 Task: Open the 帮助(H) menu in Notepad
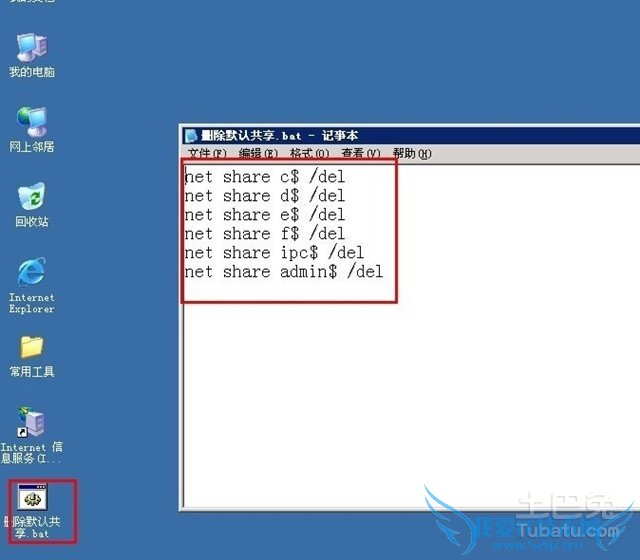click(412, 154)
